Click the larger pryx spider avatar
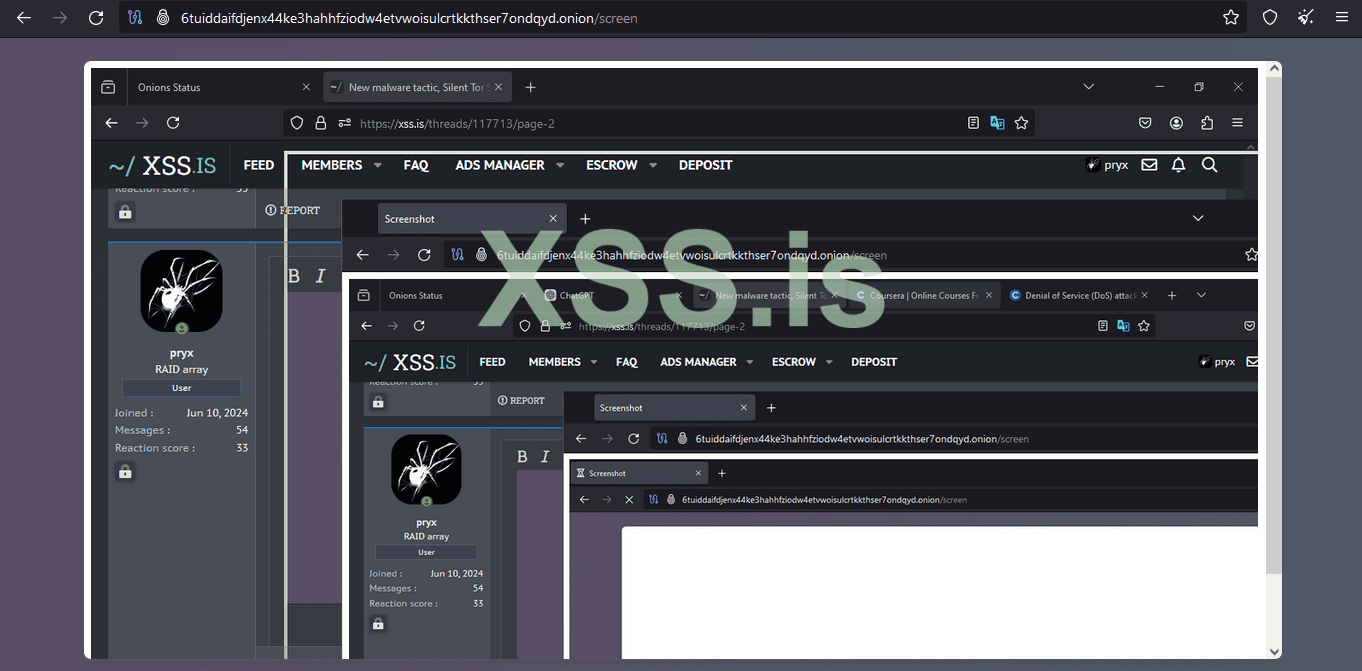 point(182,291)
